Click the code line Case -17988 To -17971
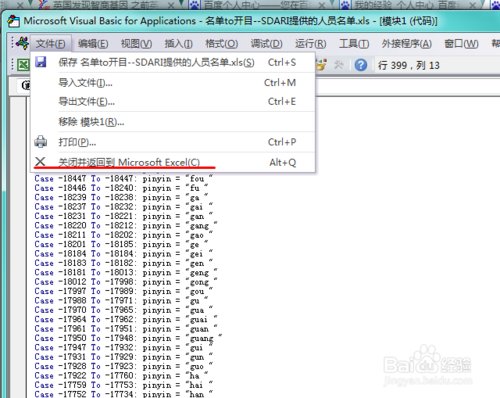 [x=122, y=301]
